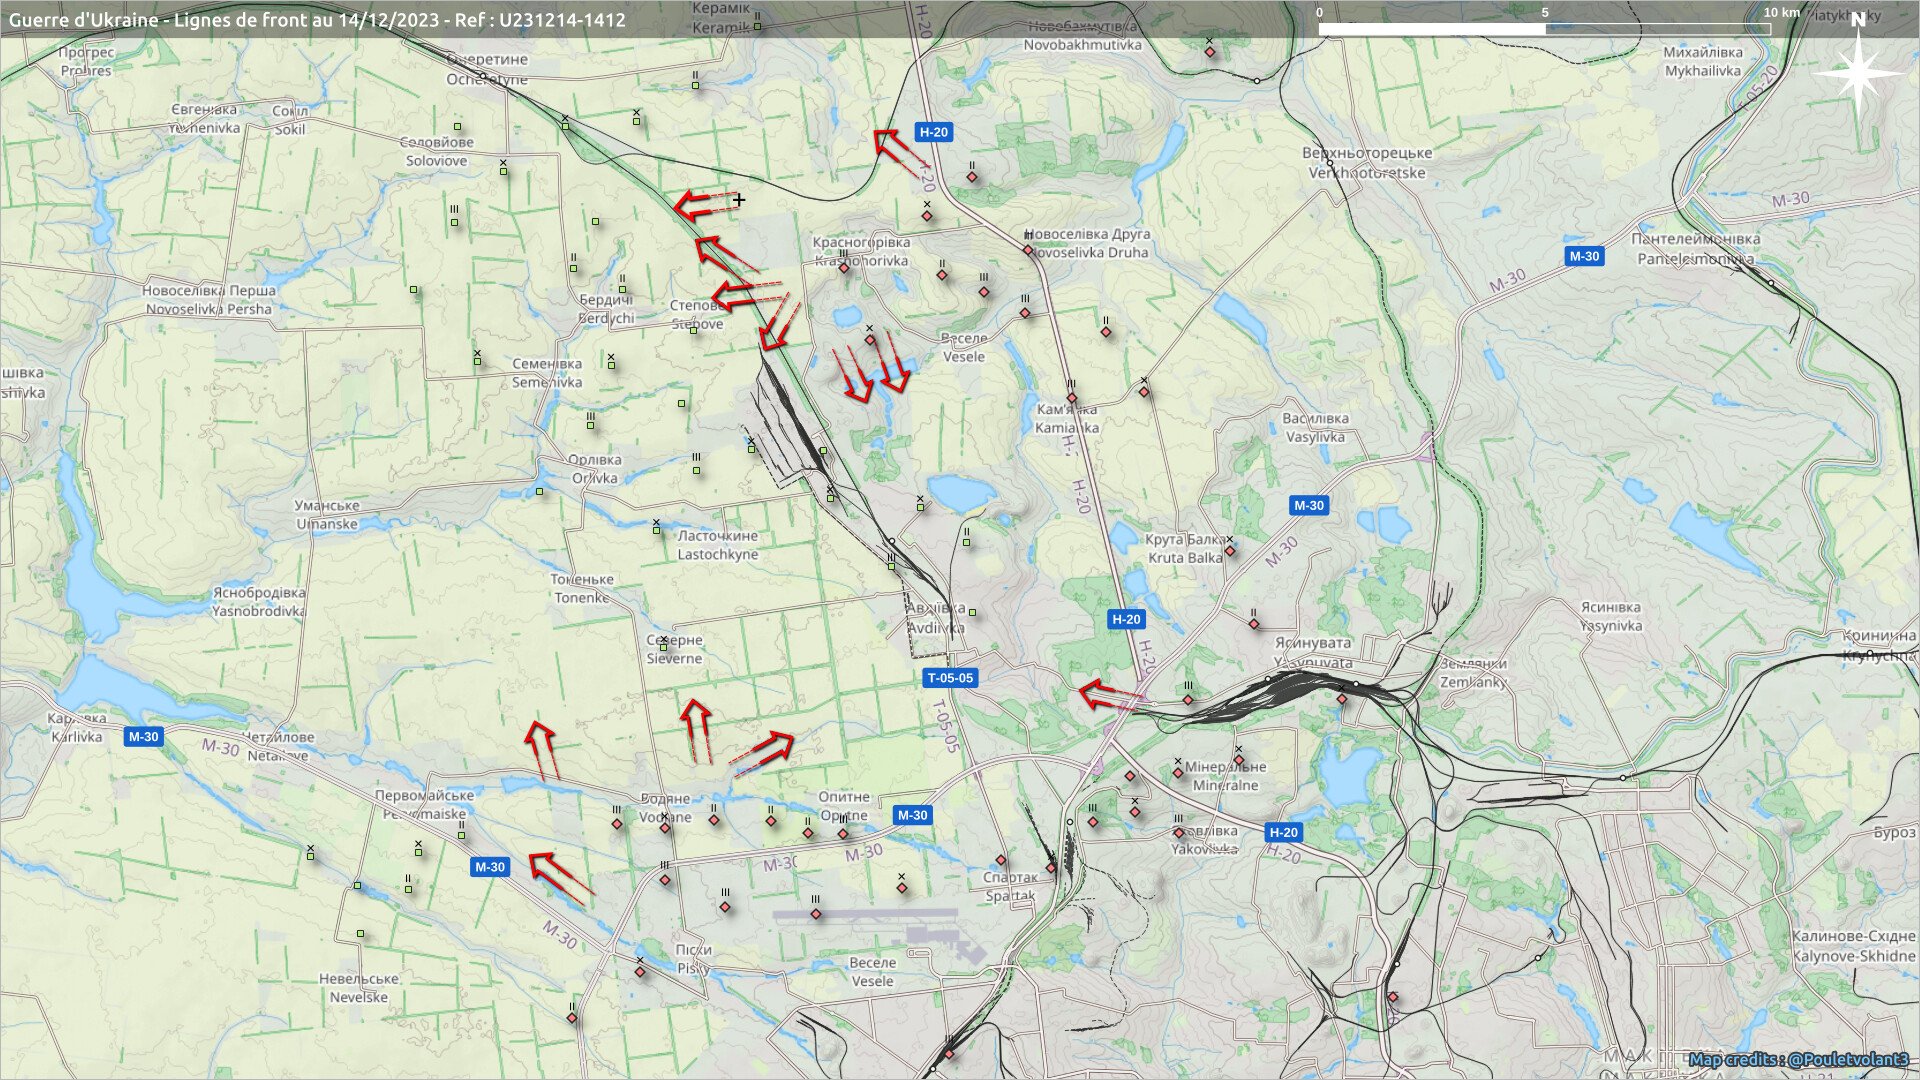Click the T-05-05 road shield
The height and width of the screenshot is (1080, 1920).
pos(949,678)
